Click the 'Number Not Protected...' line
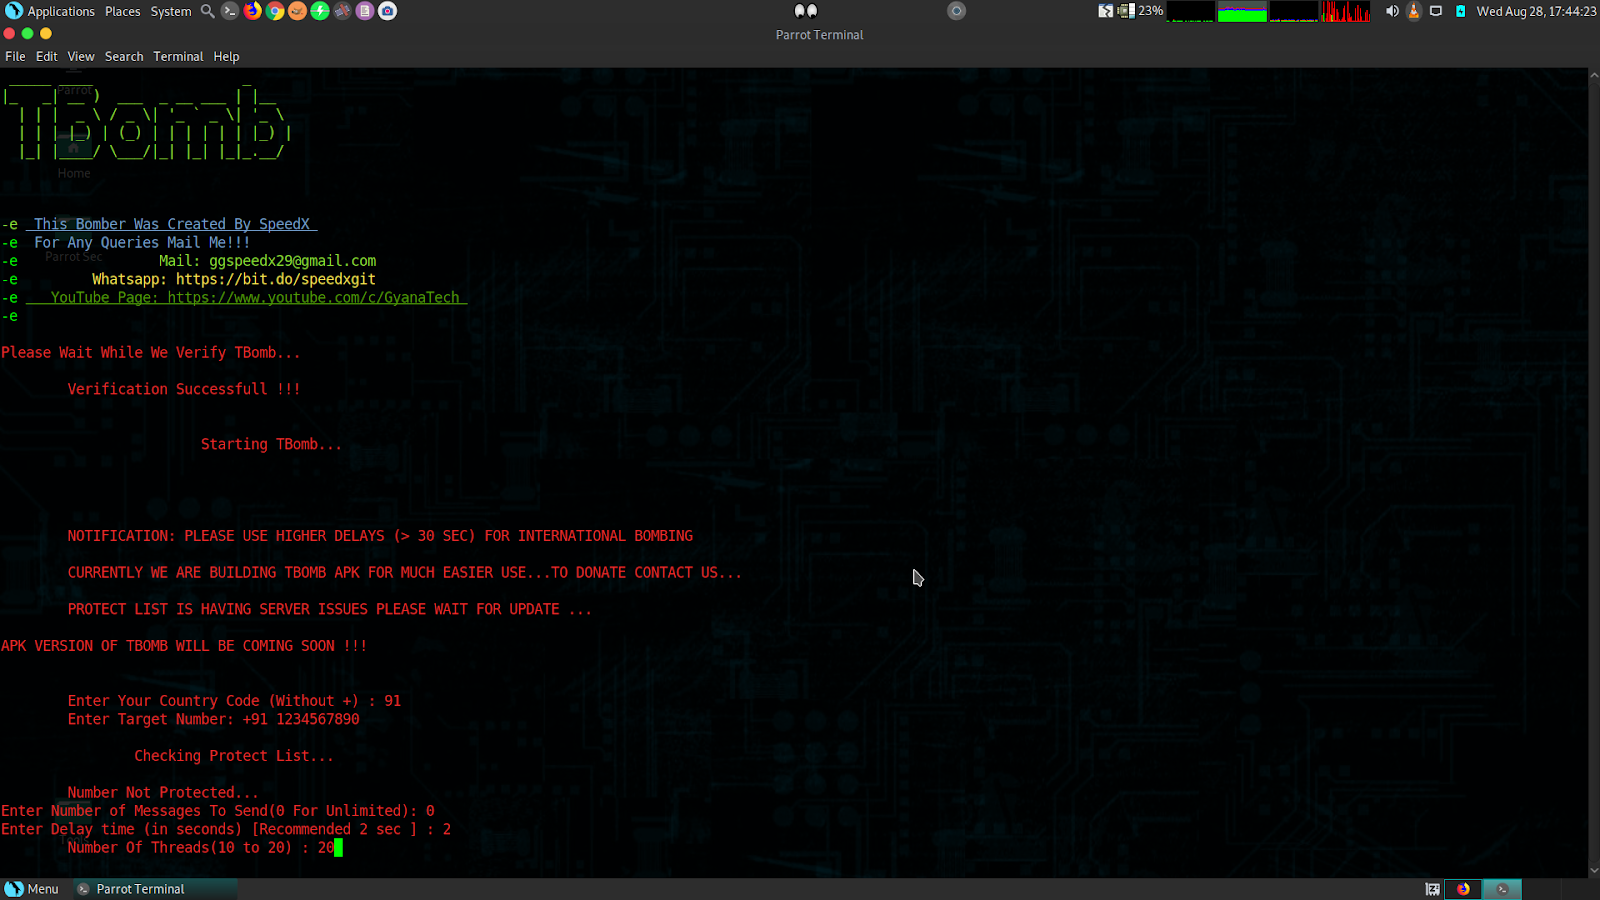Image resolution: width=1600 pixels, height=900 pixels. pos(163,793)
